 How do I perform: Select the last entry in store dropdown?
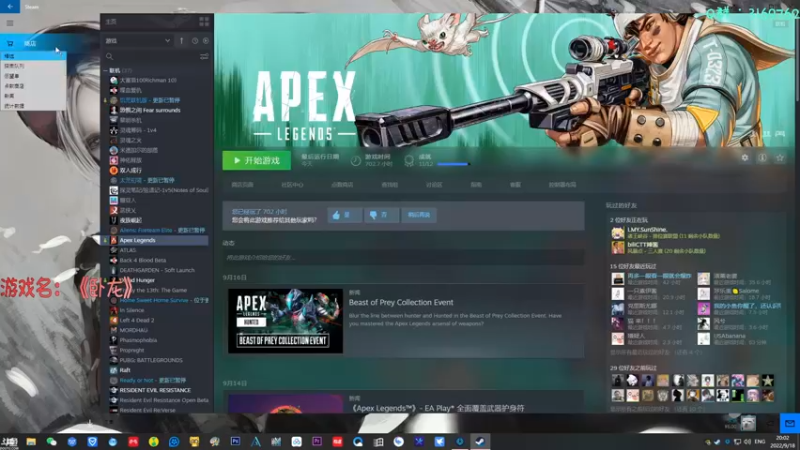(33, 106)
